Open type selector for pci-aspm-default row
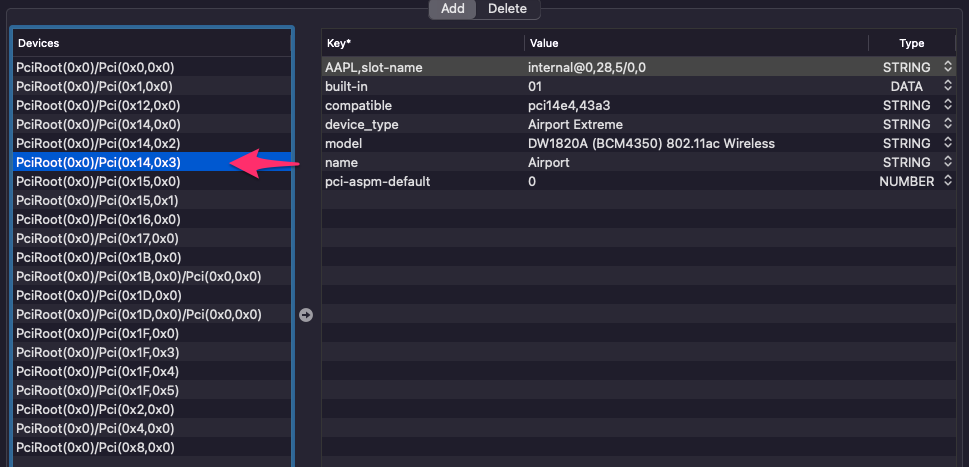 pyautogui.click(x=948, y=181)
